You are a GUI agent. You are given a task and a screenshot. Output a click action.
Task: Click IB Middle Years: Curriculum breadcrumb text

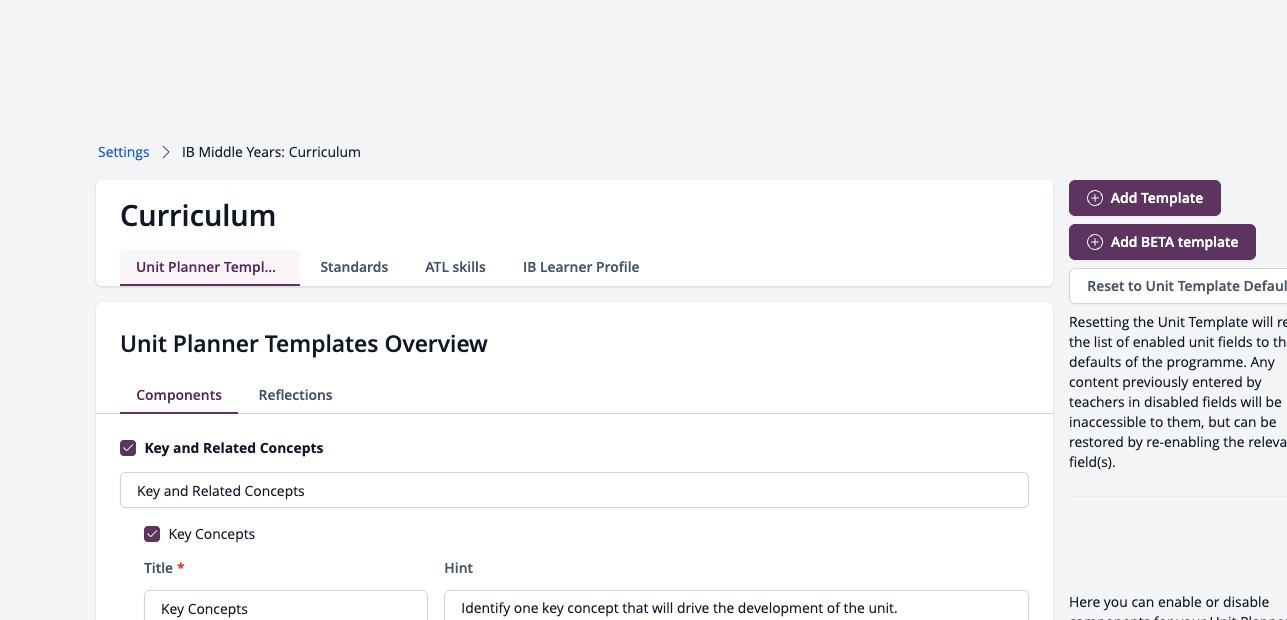click(x=271, y=153)
